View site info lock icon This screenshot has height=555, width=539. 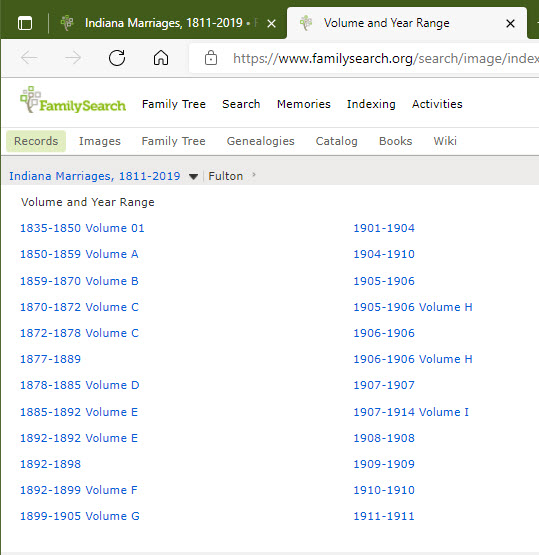pyautogui.click(x=211, y=58)
